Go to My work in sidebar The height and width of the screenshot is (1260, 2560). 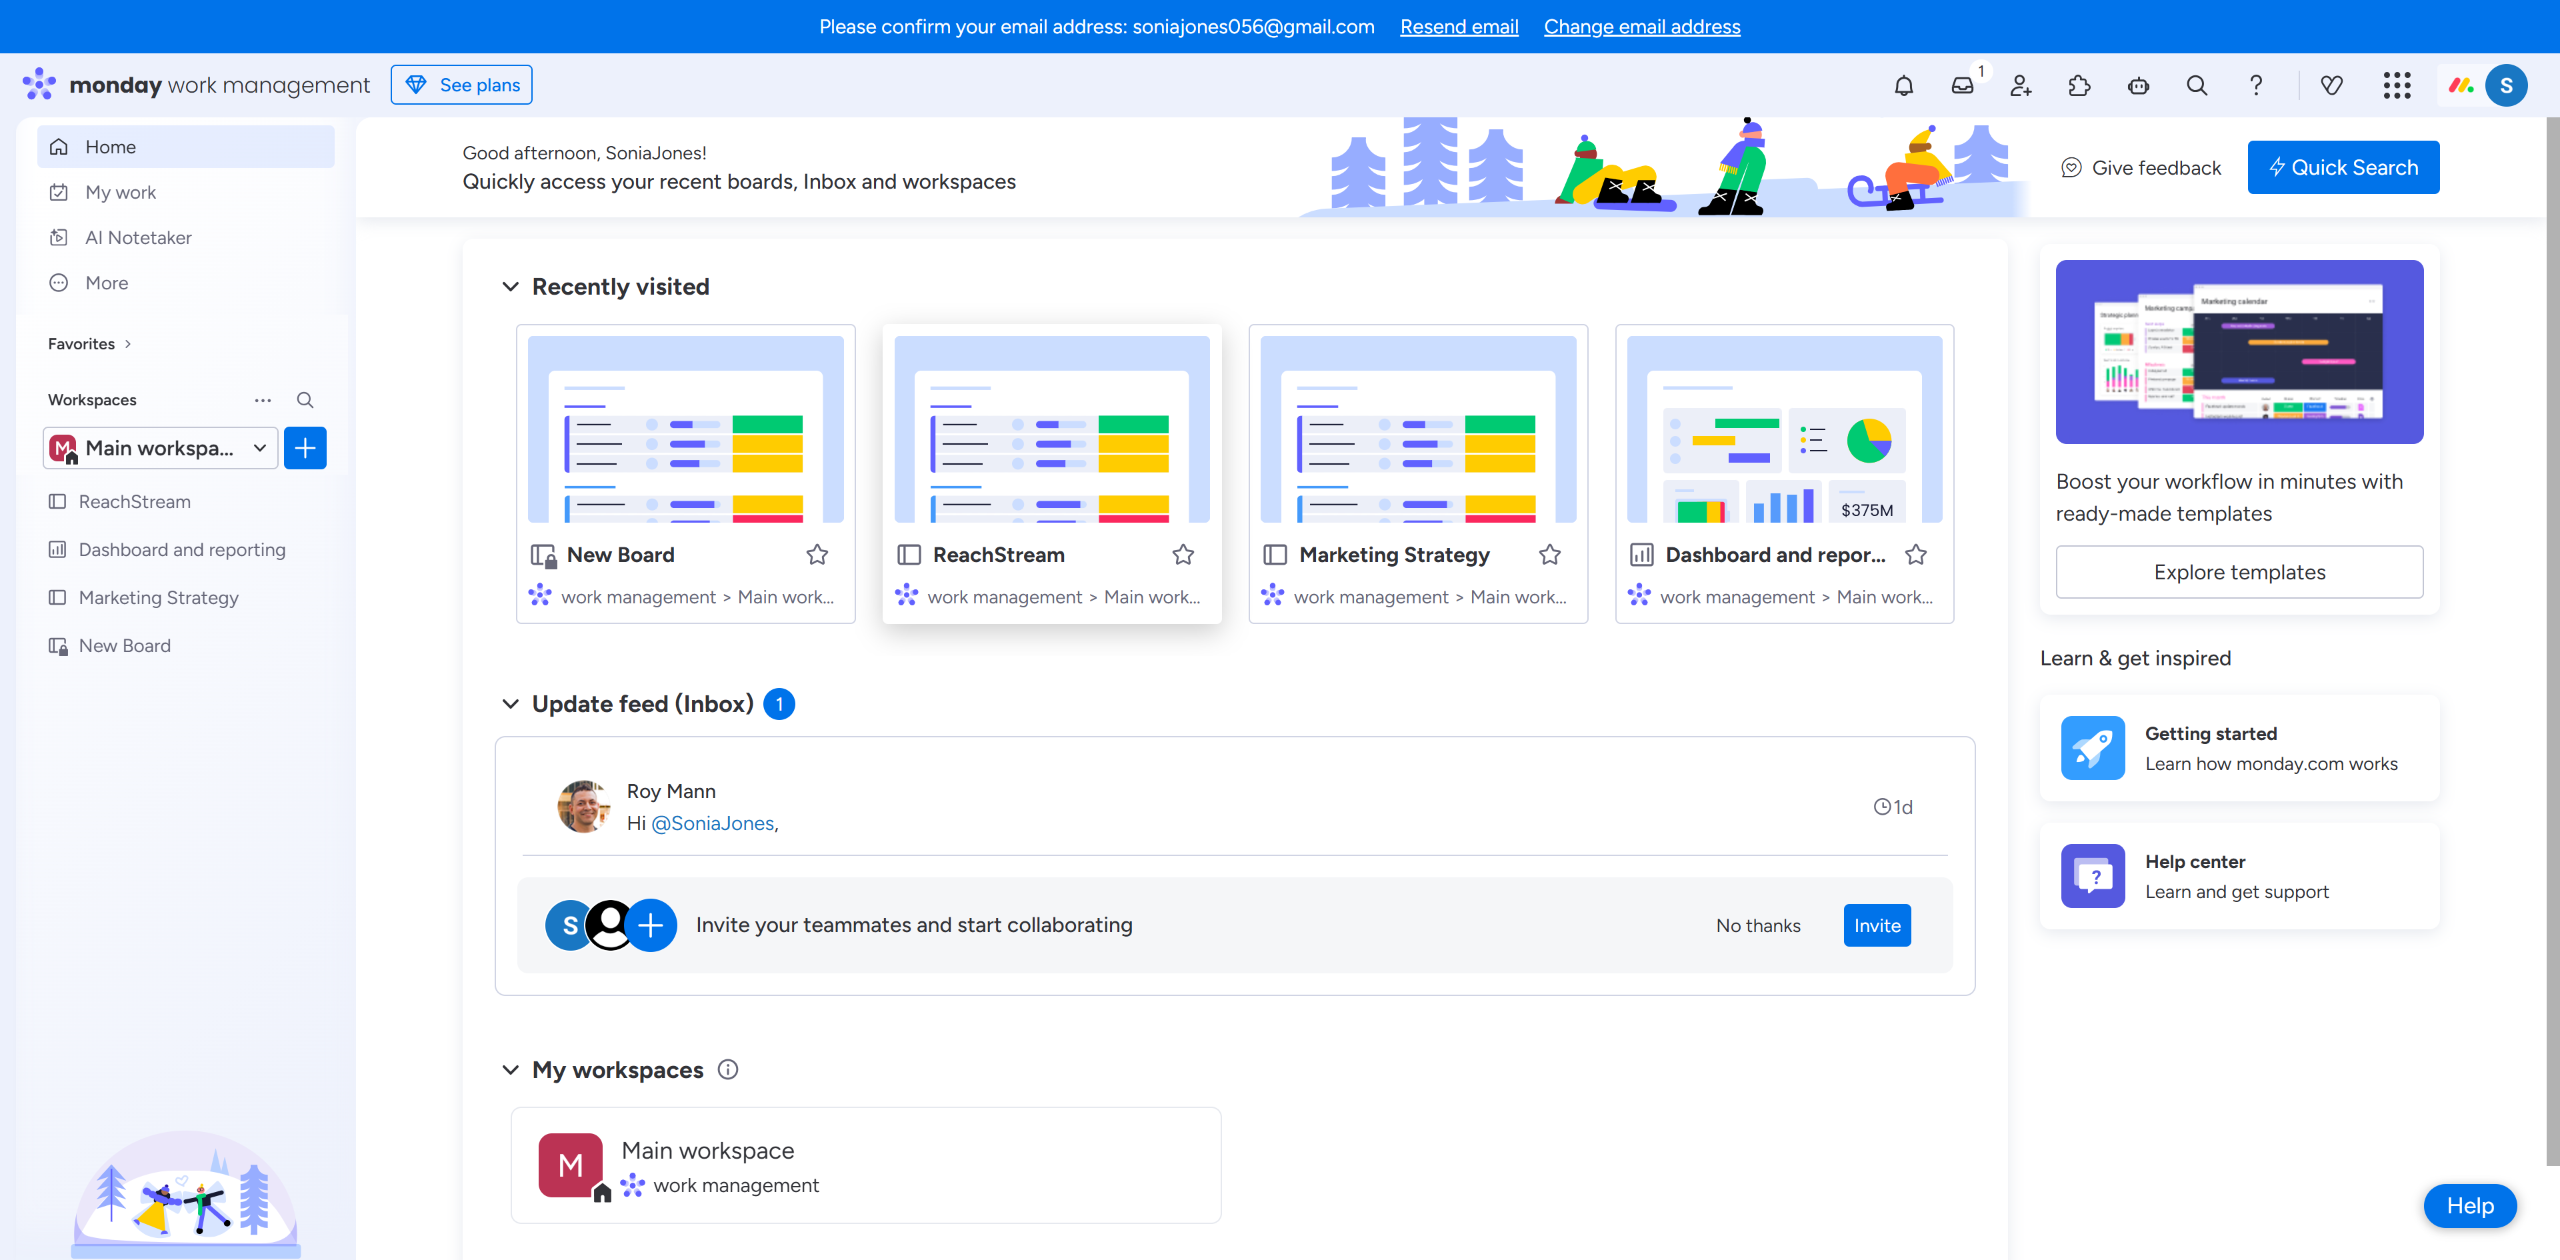pyautogui.click(x=120, y=192)
